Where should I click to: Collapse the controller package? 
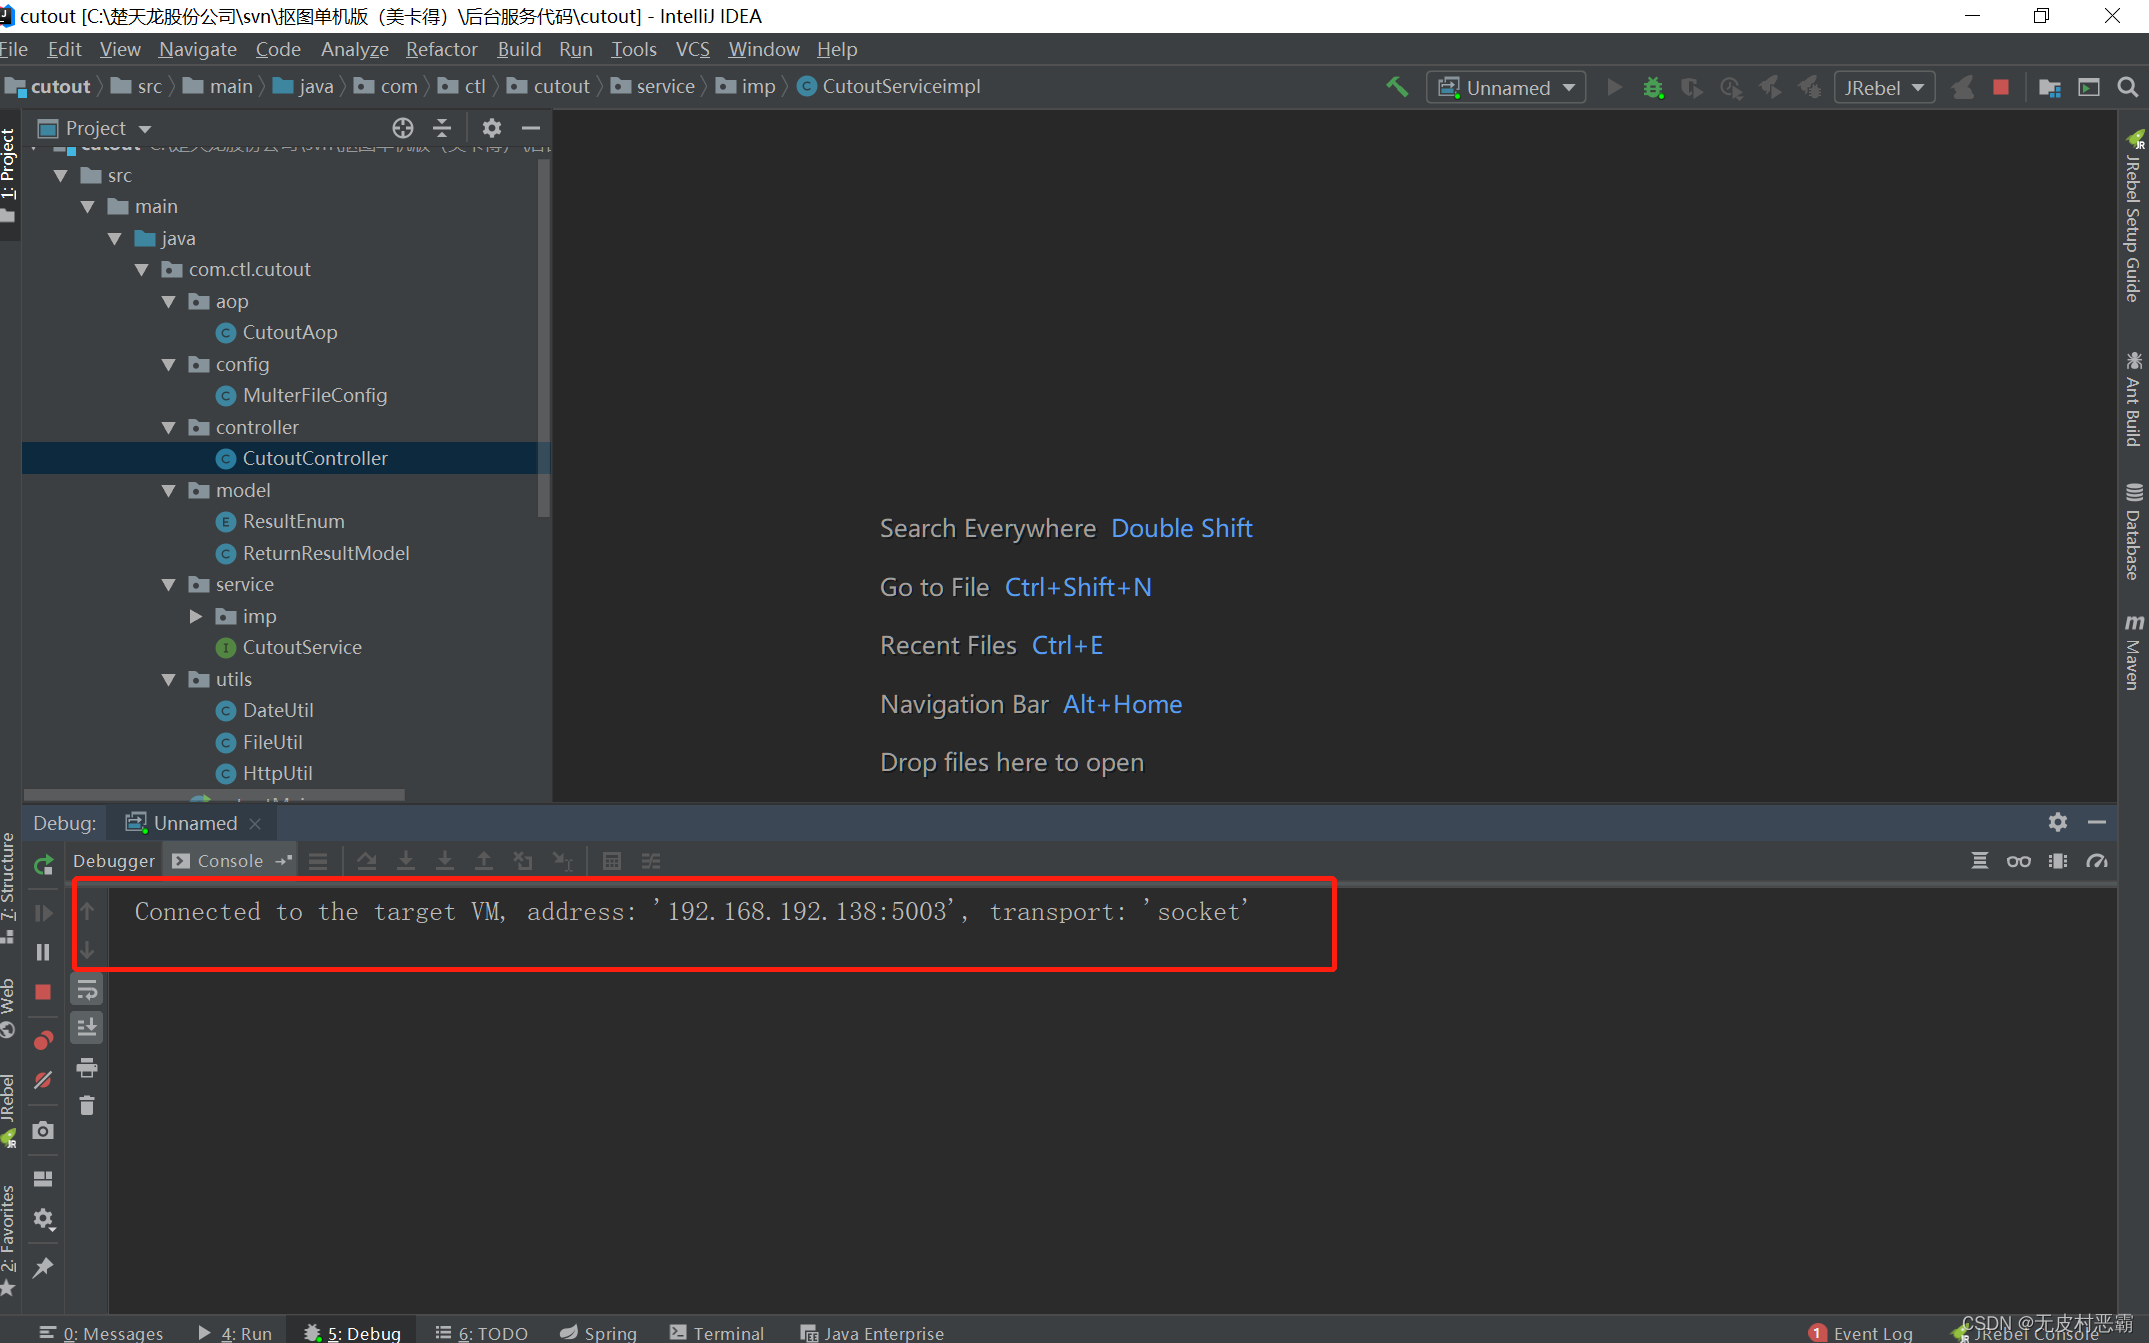click(x=169, y=428)
